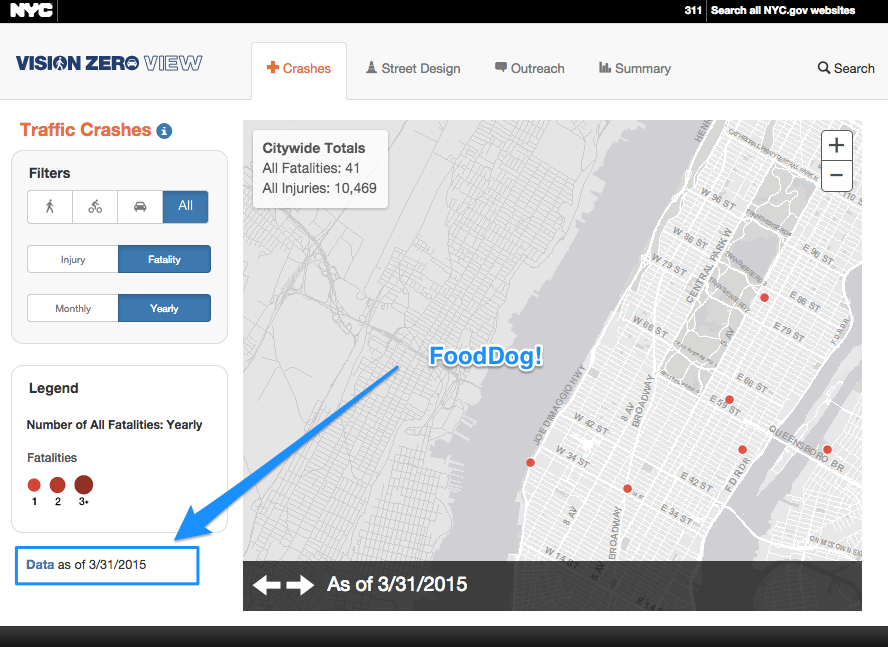Click the Traffic Crashes info icon
Screen dimensions: 888x647
[x=164, y=131]
